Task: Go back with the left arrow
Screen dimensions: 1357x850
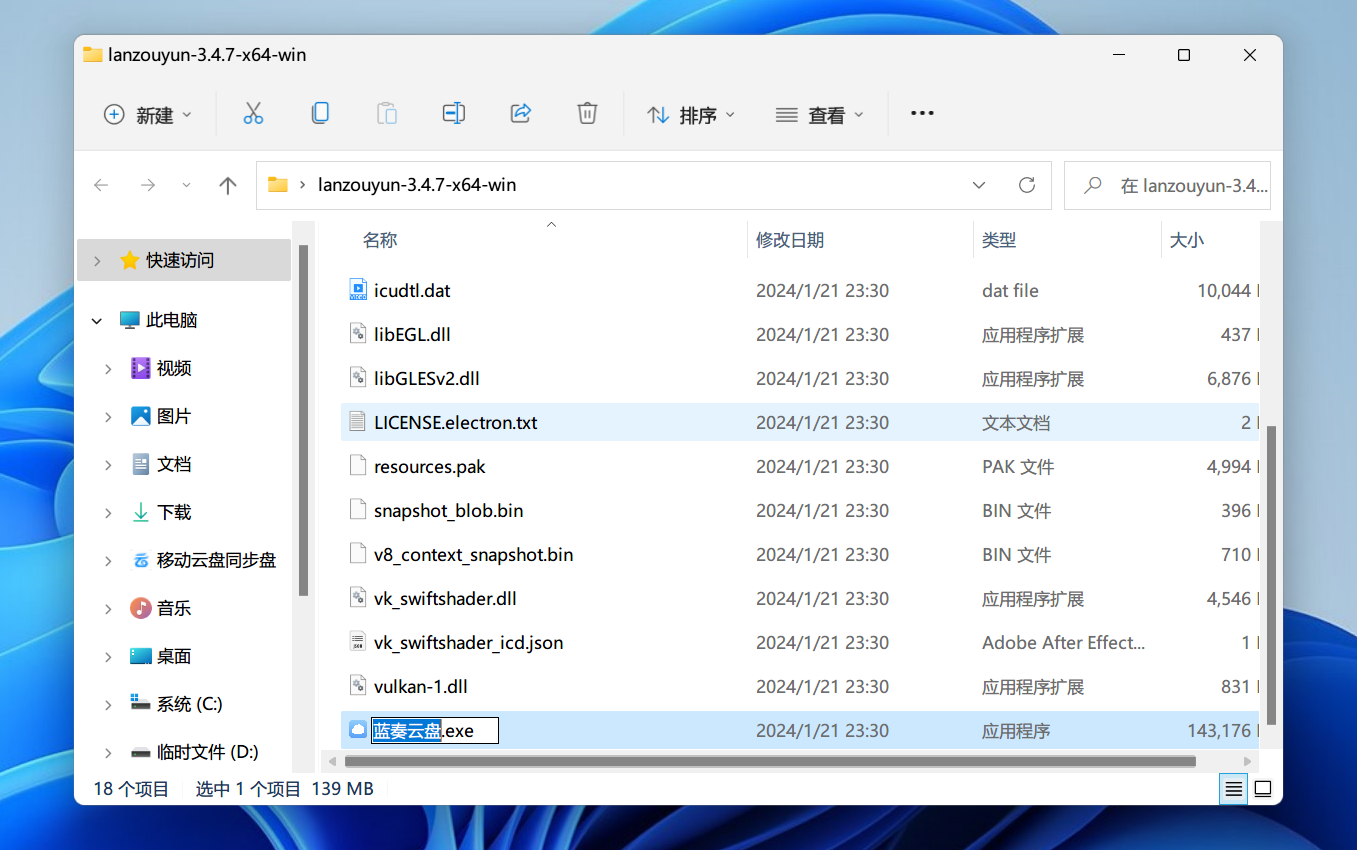Action: tap(101, 185)
